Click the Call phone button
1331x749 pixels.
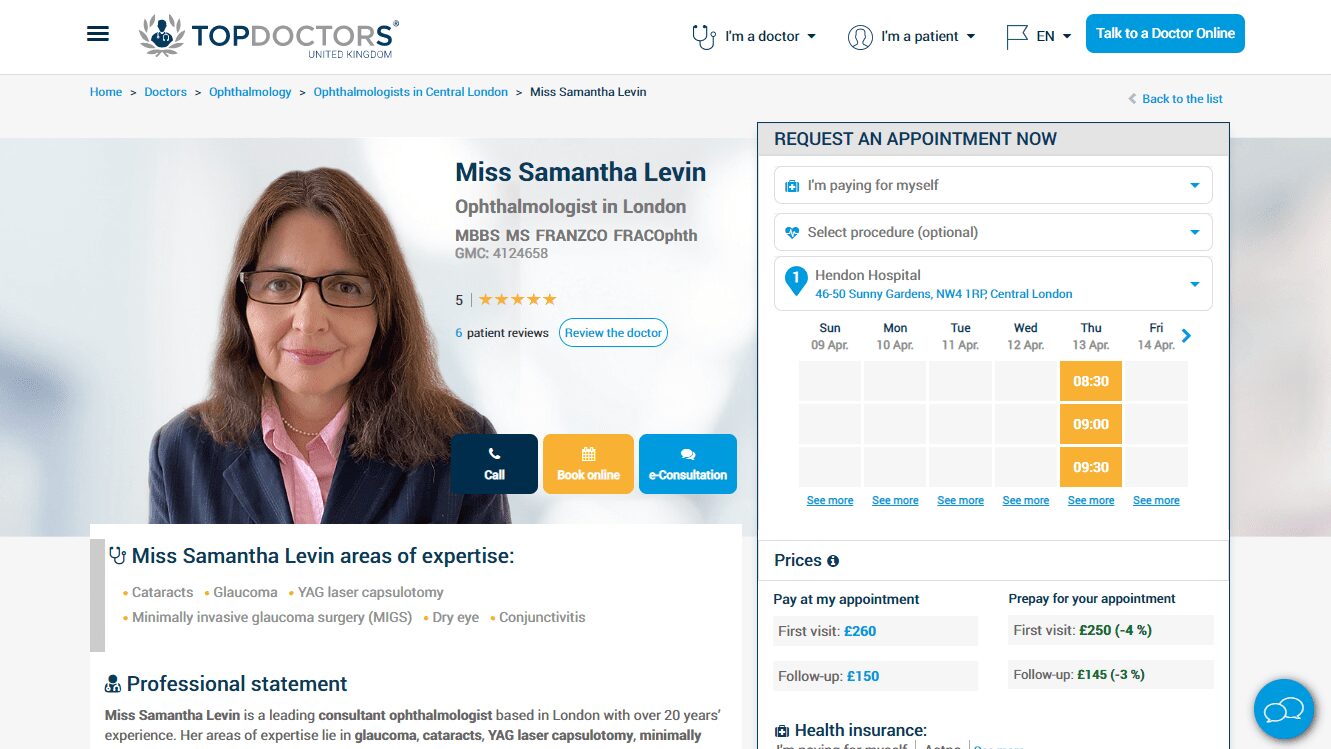coord(494,464)
